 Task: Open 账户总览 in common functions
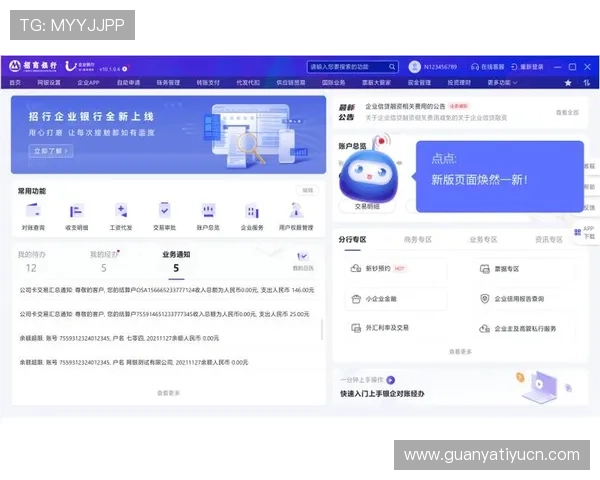(x=208, y=217)
